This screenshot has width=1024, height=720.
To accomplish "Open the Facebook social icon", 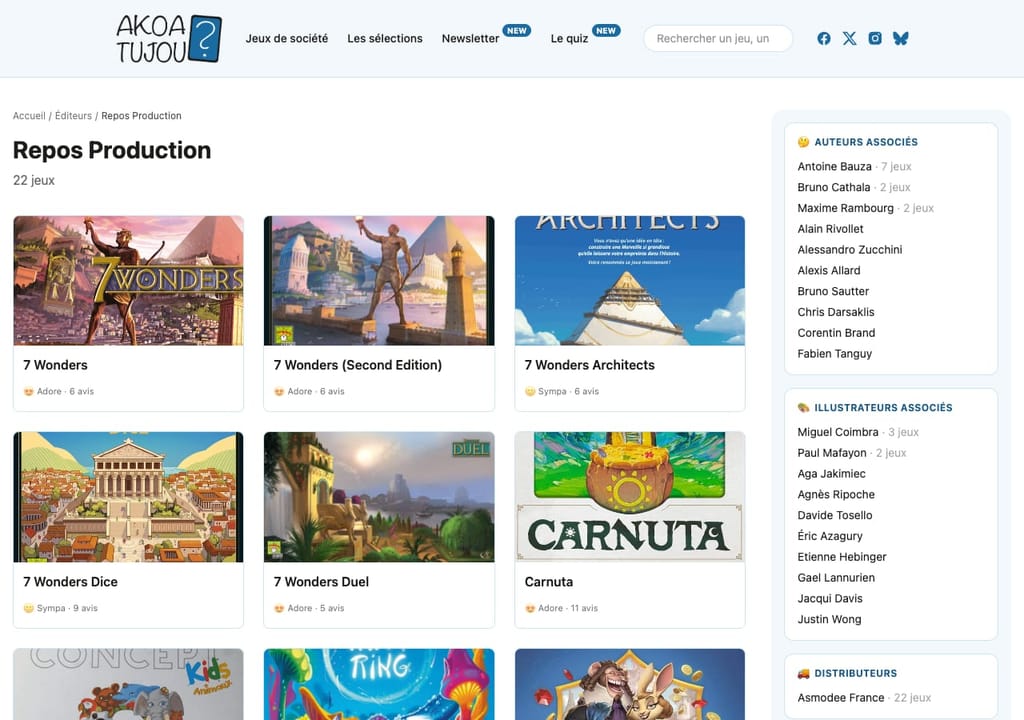I will pos(824,39).
